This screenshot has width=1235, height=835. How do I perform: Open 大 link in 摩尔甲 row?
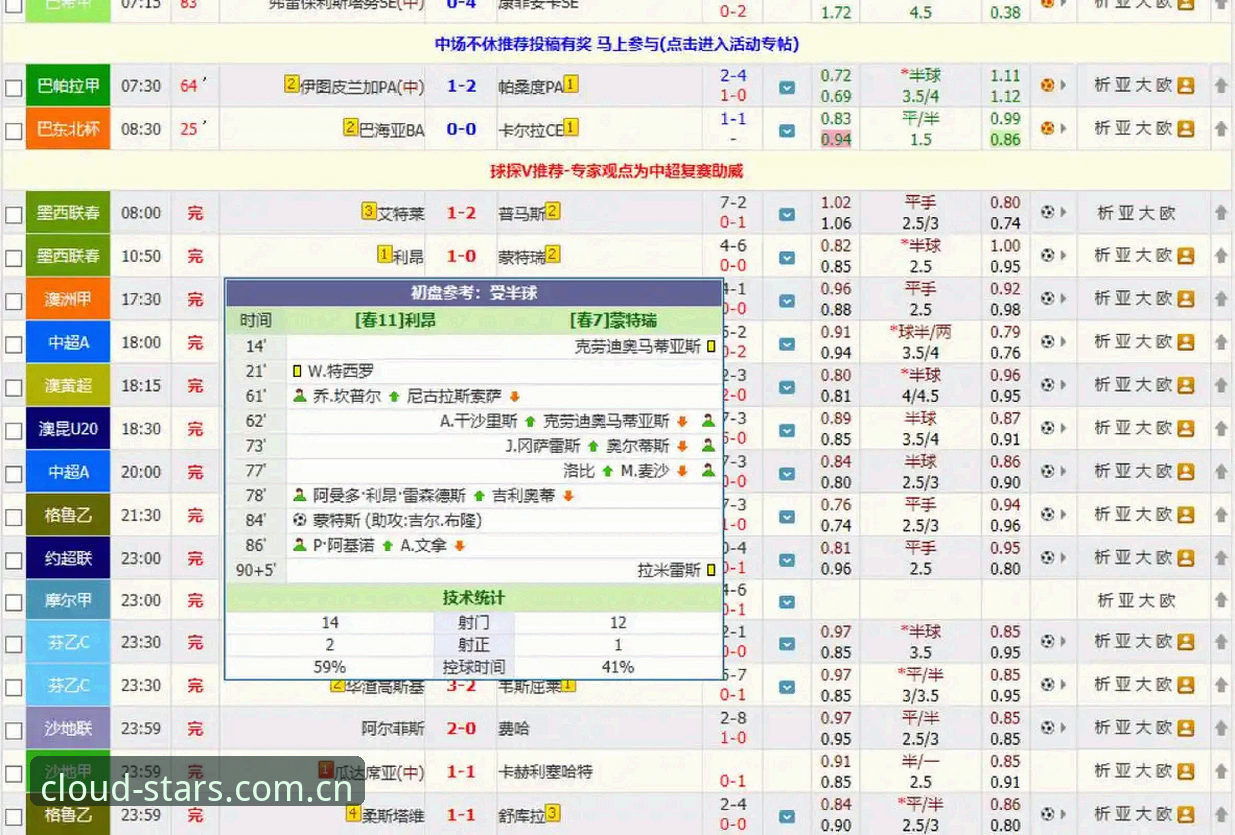pyautogui.click(x=1145, y=600)
